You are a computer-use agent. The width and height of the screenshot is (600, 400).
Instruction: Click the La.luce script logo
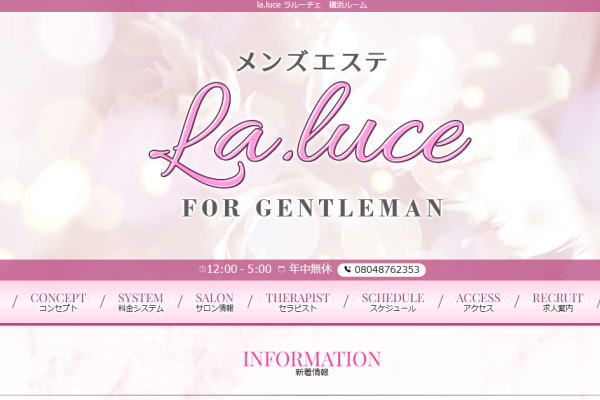coord(310,134)
